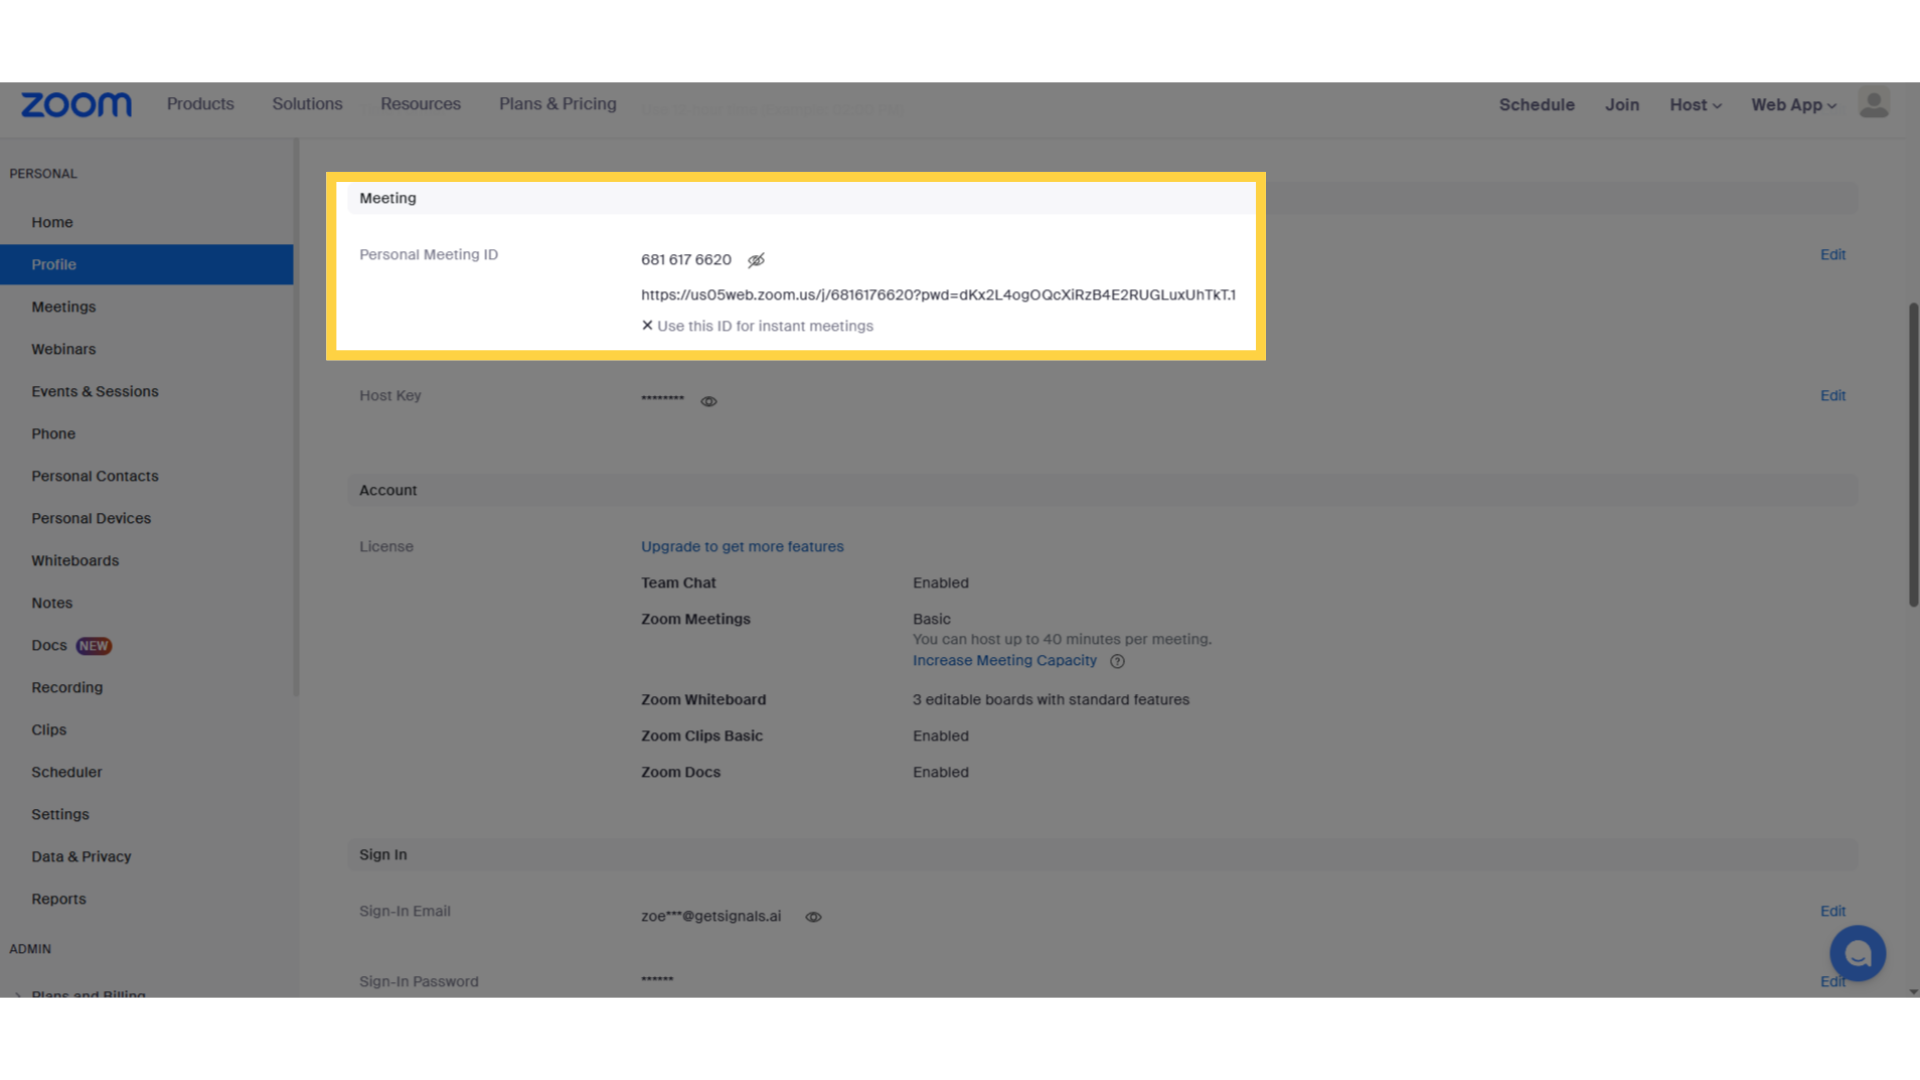Select the Schedule menu item
Image resolution: width=1920 pixels, height=1080 pixels.
(1538, 103)
